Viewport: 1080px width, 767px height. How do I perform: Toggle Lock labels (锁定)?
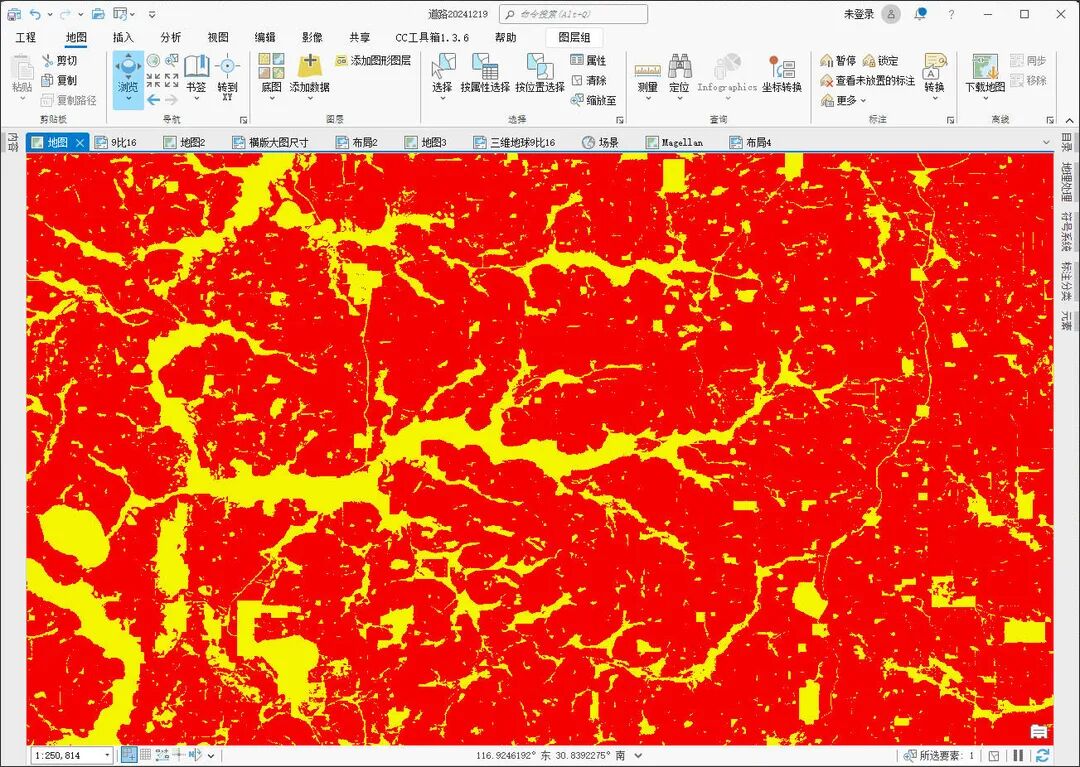[881, 61]
